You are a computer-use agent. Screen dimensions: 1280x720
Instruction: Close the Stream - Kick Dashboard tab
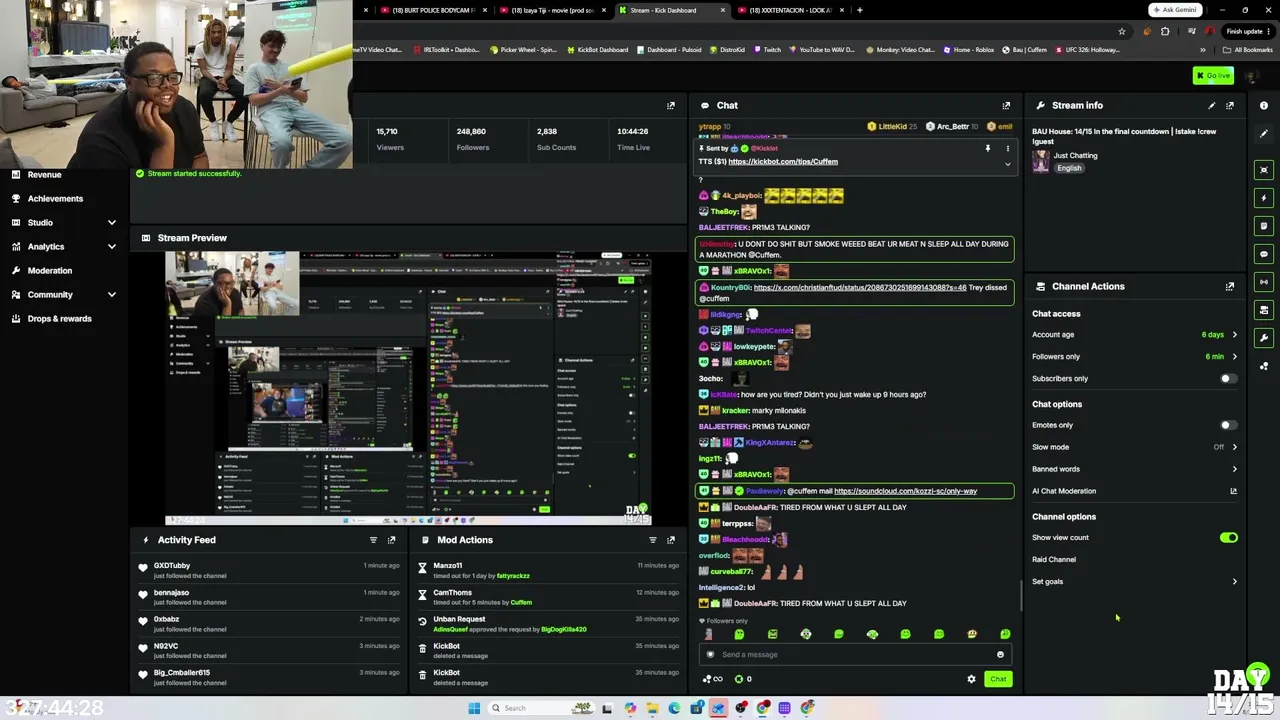coord(723,10)
